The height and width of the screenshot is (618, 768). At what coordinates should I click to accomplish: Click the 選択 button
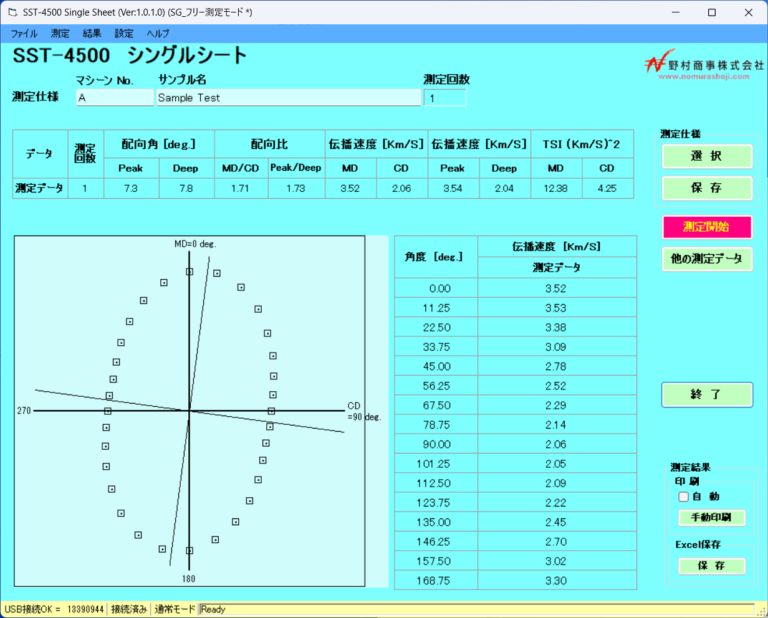(x=707, y=156)
